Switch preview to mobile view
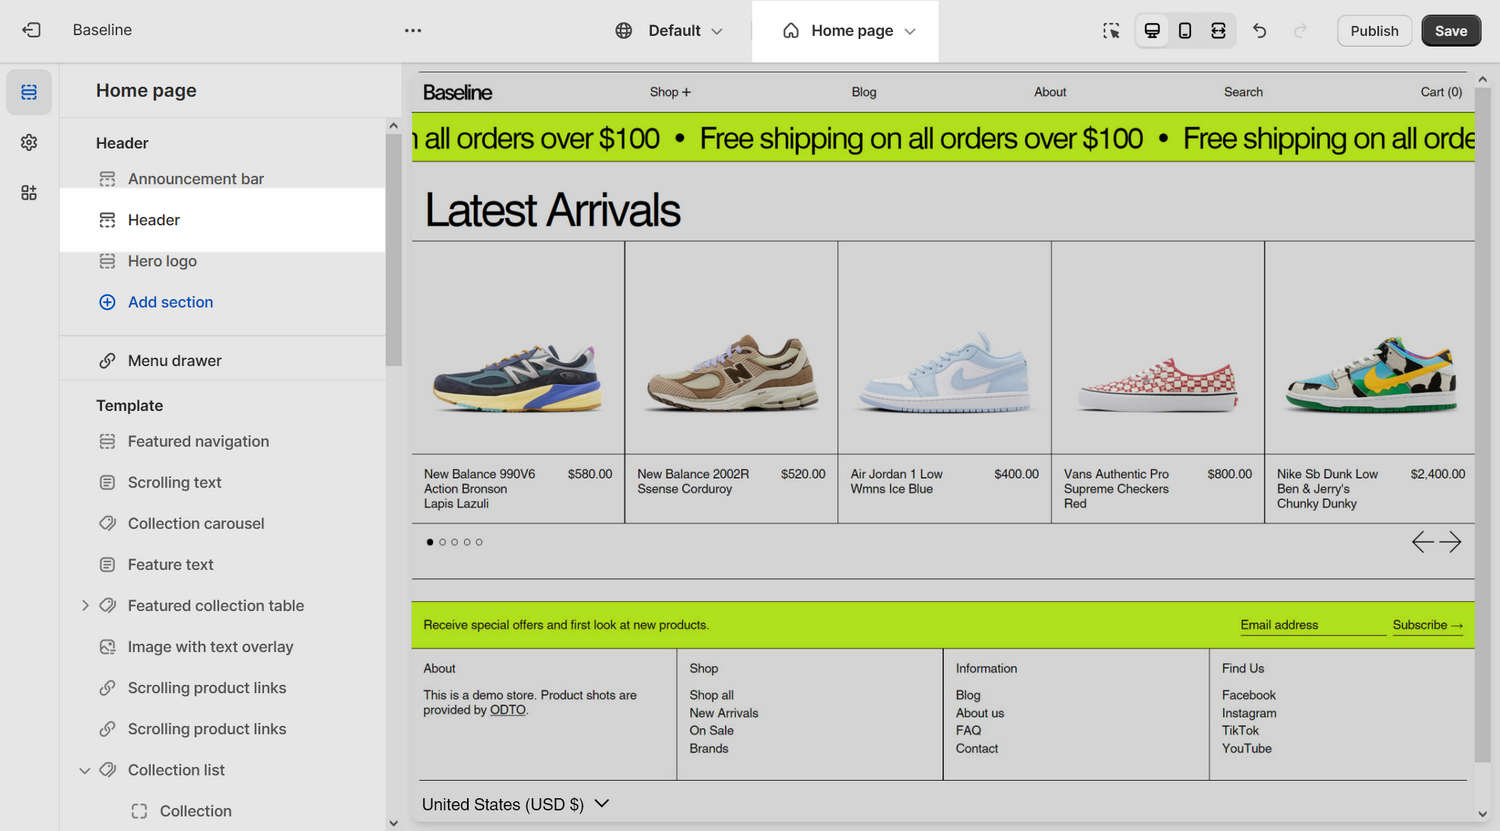 pyautogui.click(x=1185, y=30)
